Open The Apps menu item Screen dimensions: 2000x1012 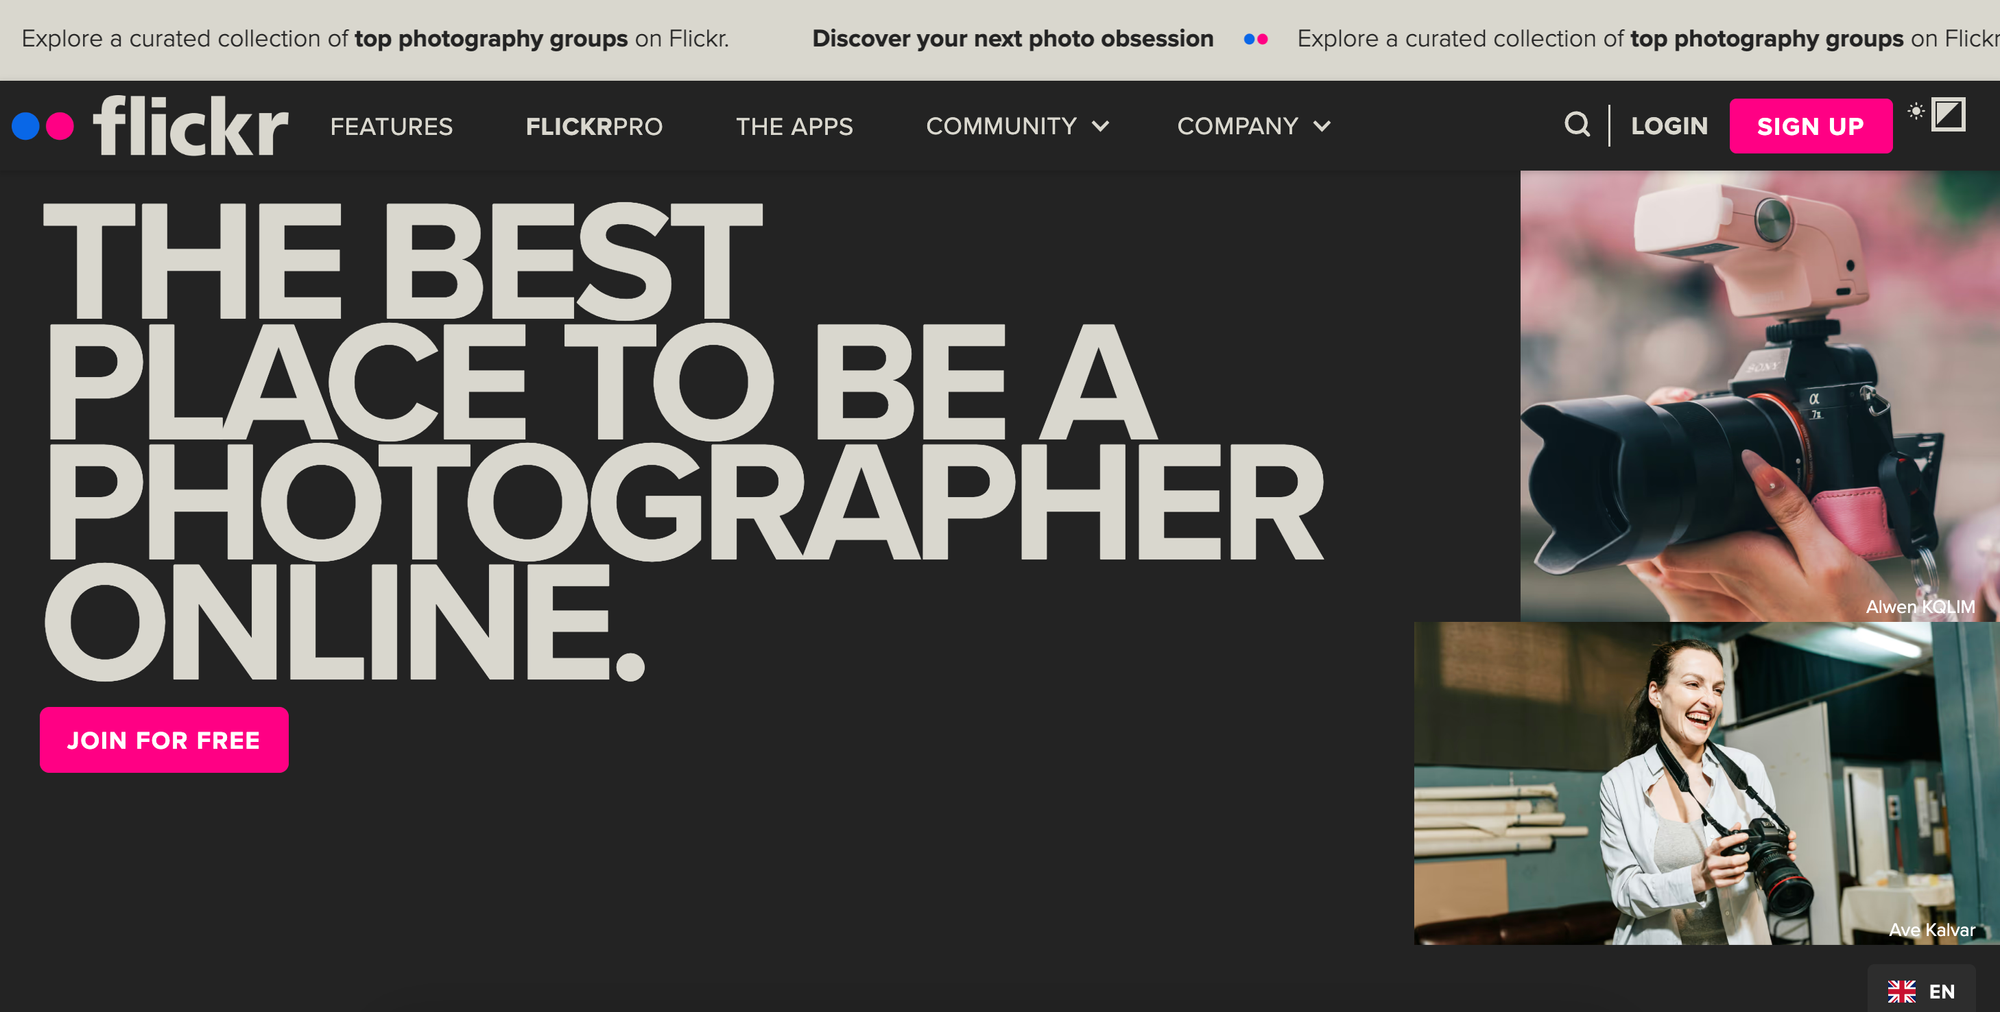[x=794, y=127]
